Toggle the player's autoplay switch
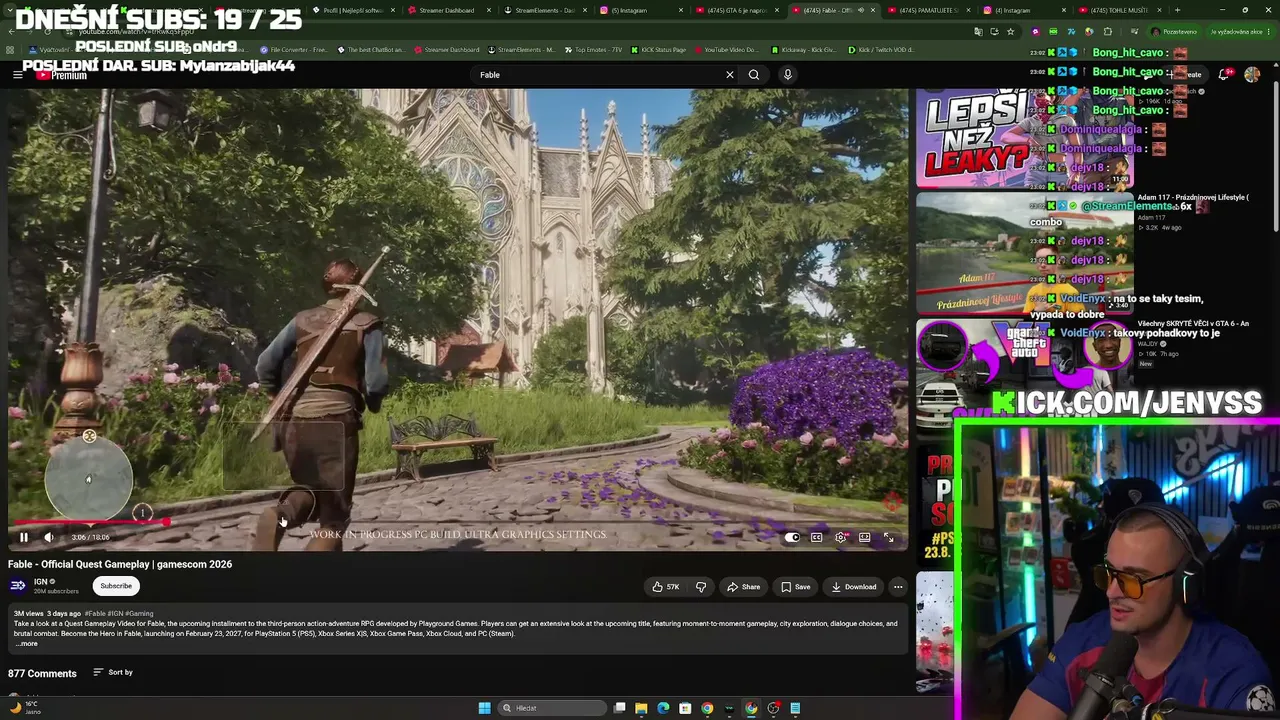 pyautogui.click(x=792, y=537)
